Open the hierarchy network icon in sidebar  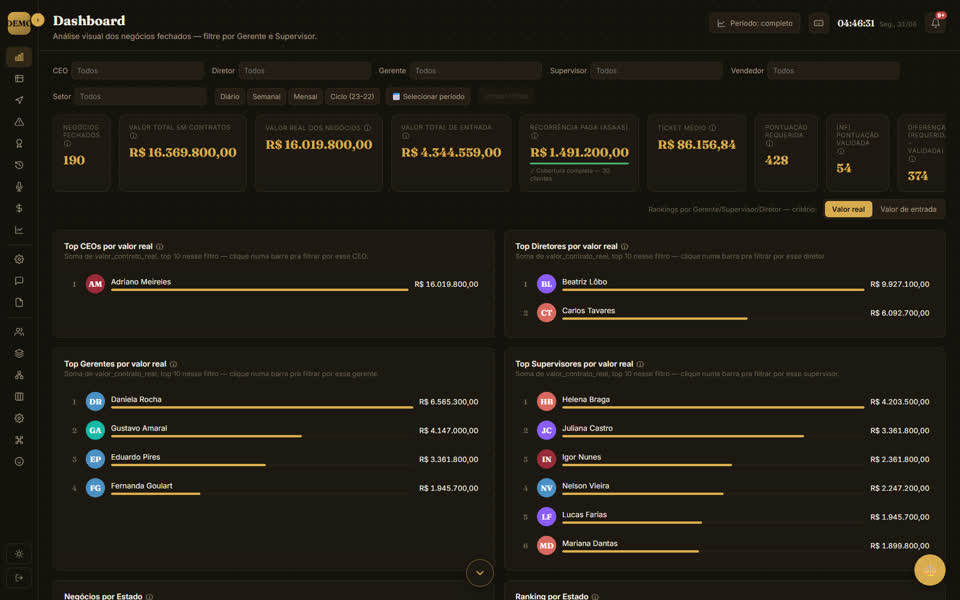[x=19, y=375]
